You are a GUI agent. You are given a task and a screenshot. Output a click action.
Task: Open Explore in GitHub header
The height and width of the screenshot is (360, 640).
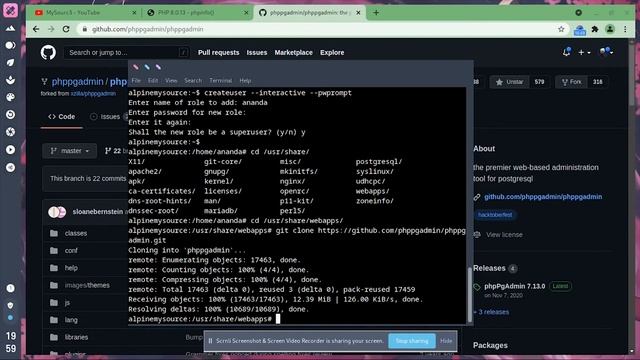(332, 52)
